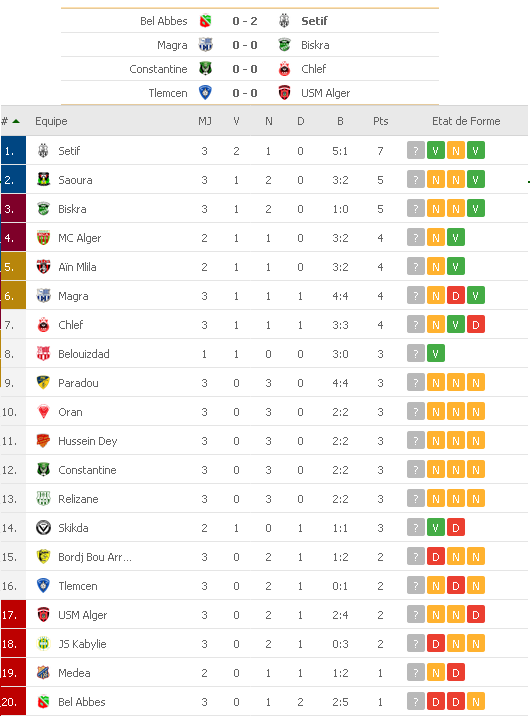Click Belouizdad's grey question mark form badge

(x=415, y=353)
